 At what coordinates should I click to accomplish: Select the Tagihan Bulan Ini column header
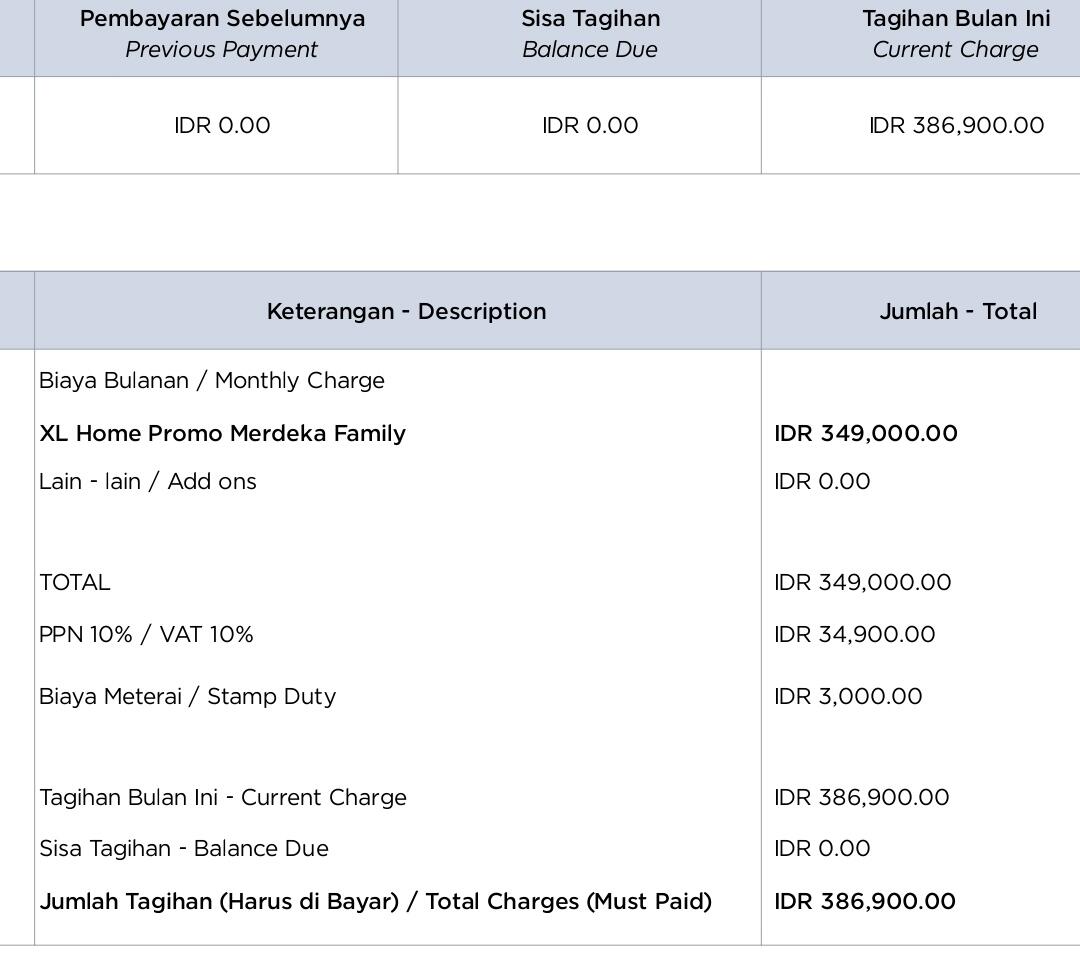956,34
